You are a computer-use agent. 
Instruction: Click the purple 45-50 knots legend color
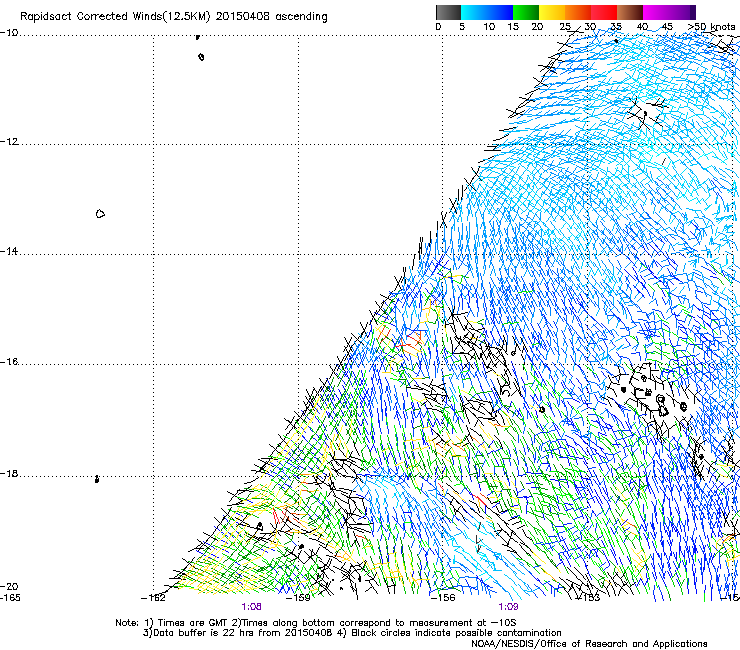click(x=682, y=12)
